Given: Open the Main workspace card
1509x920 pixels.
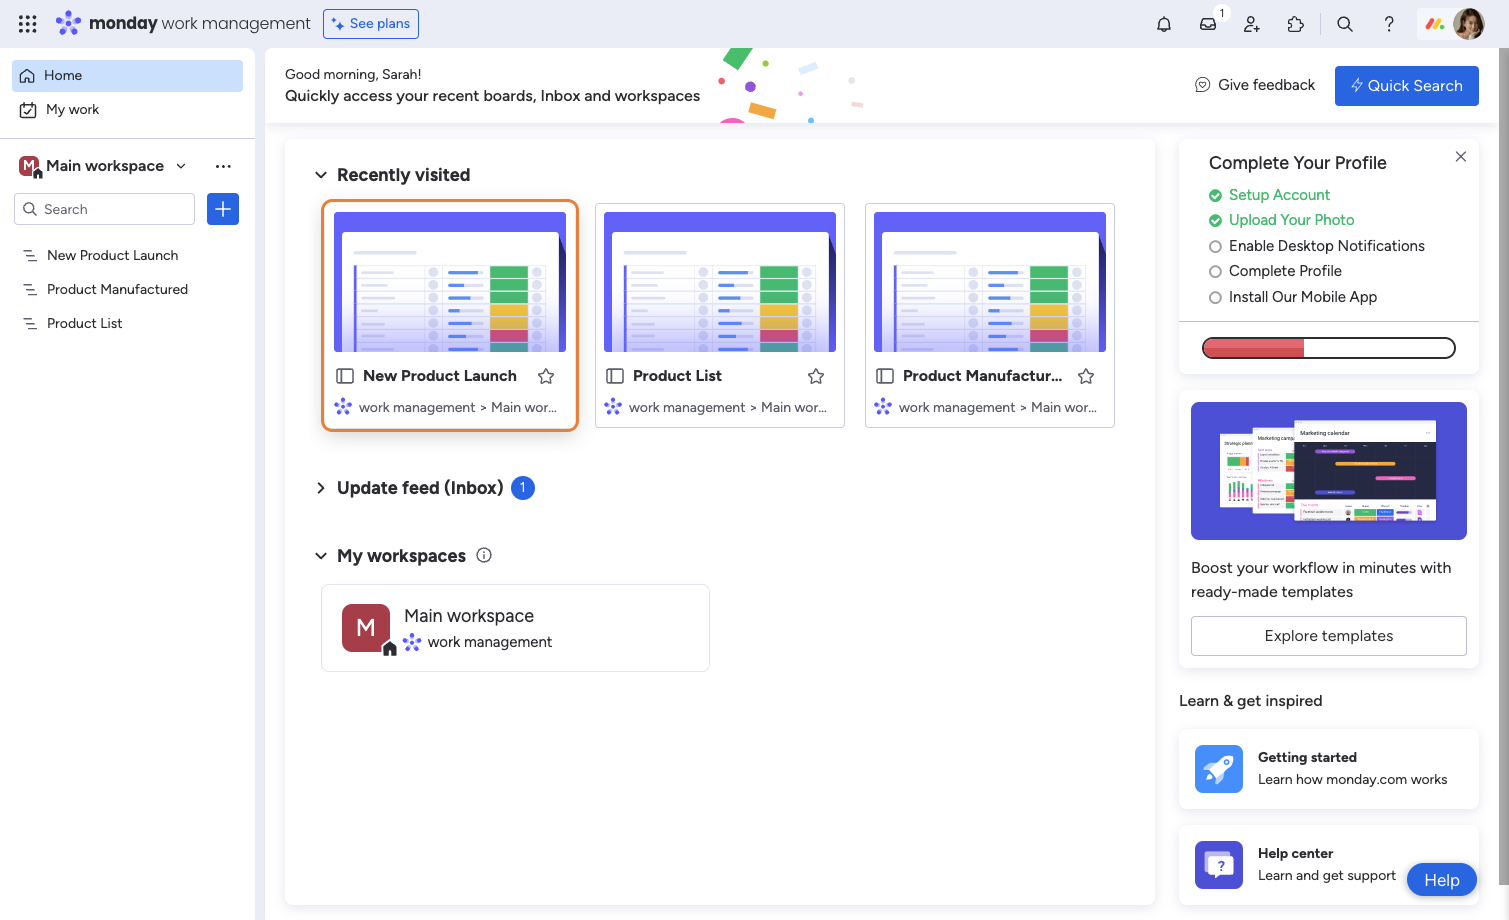Looking at the screenshot, I should 515,628.
